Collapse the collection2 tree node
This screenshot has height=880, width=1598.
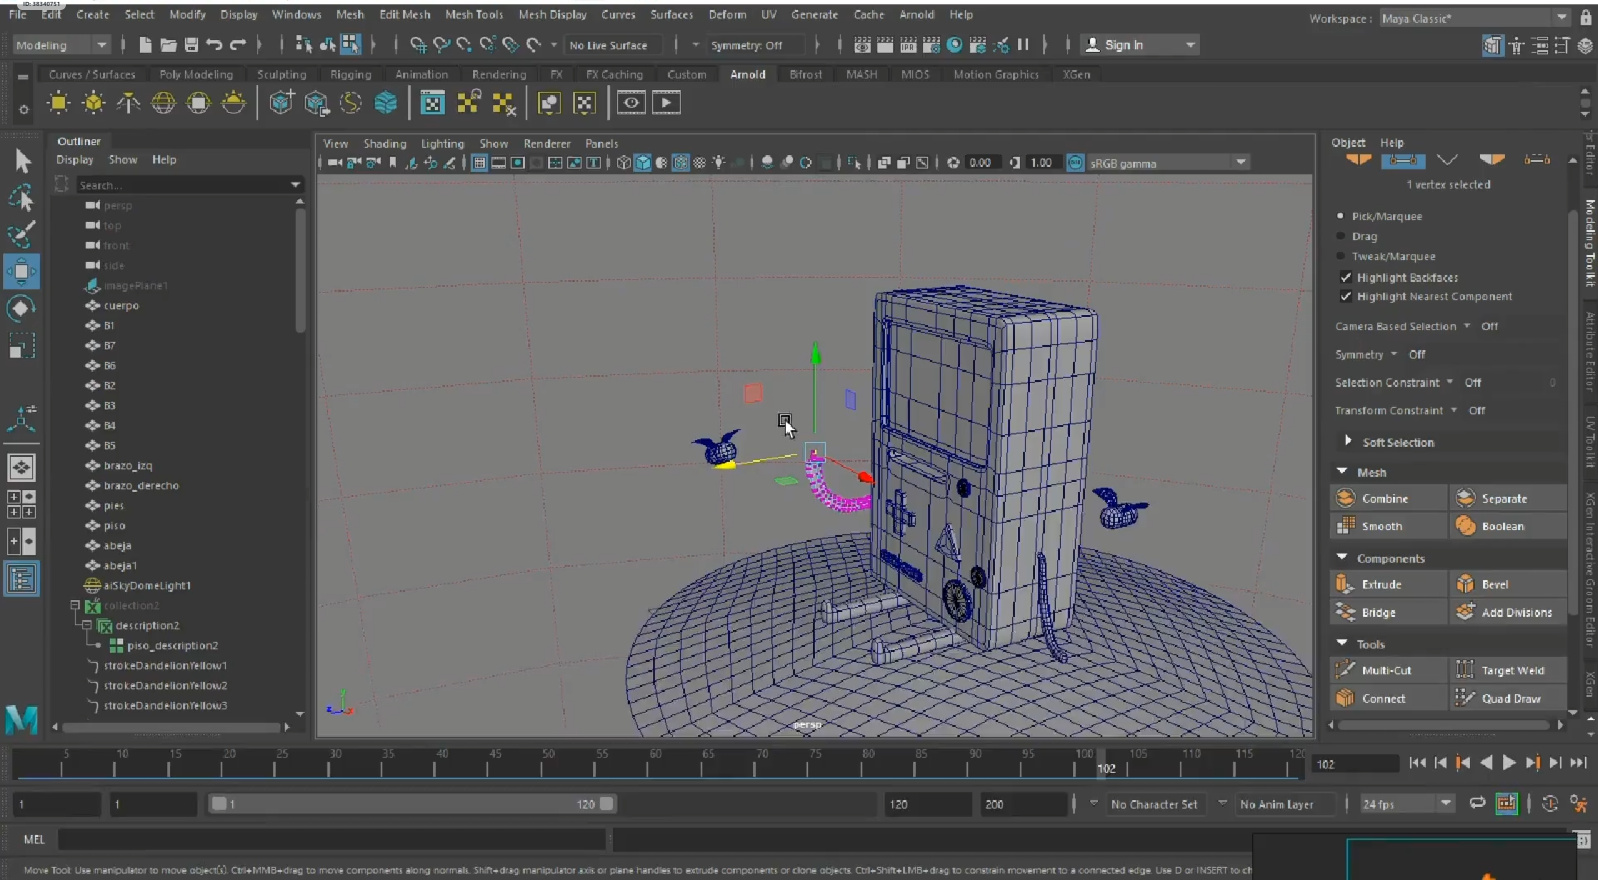75,605
